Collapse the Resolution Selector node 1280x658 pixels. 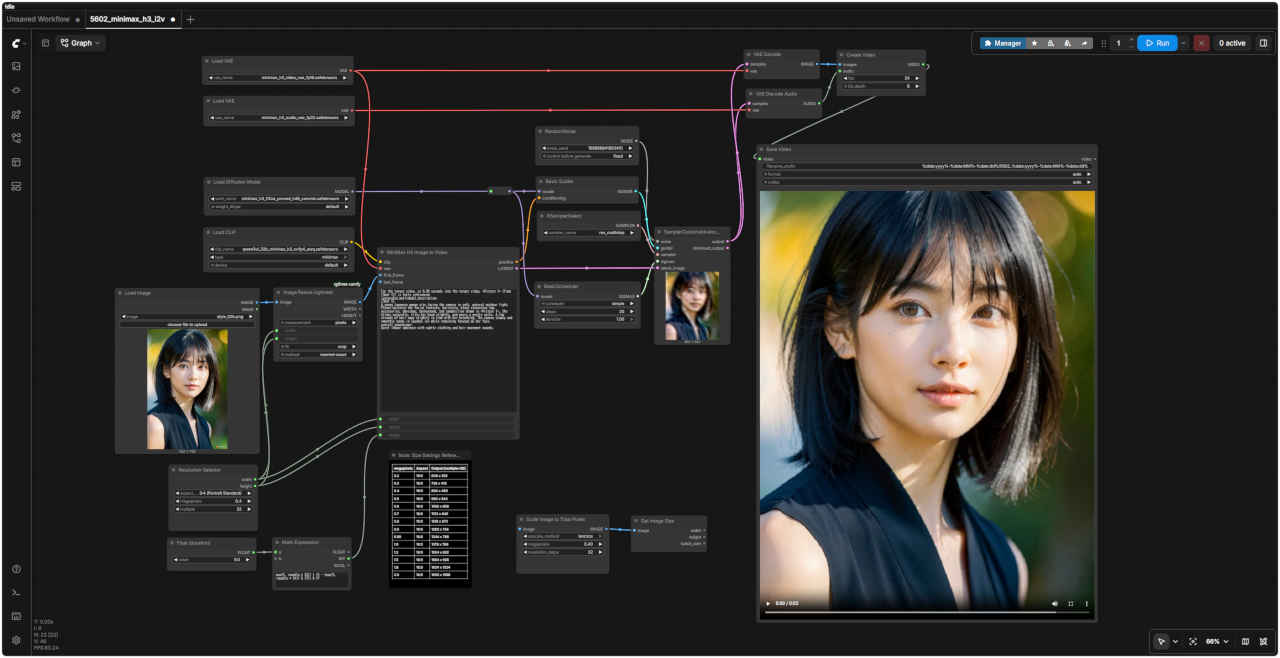tap(173, 469)
